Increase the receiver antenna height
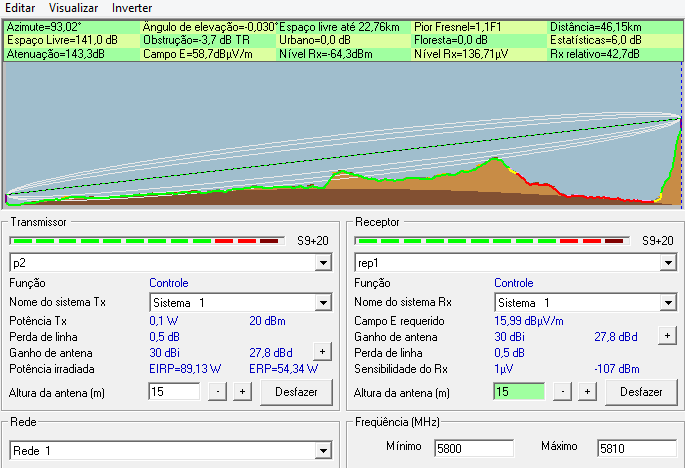 click(588, 392)
